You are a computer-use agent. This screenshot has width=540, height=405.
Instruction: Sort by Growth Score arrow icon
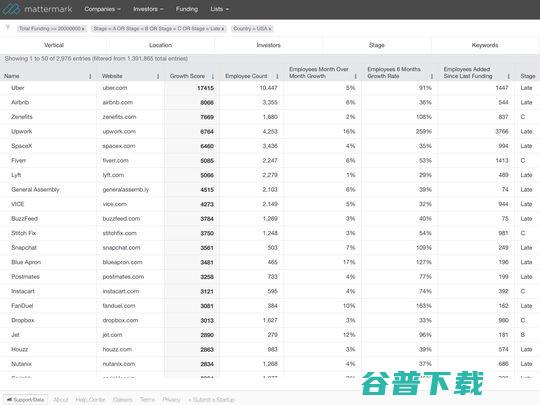pos(213,76)
